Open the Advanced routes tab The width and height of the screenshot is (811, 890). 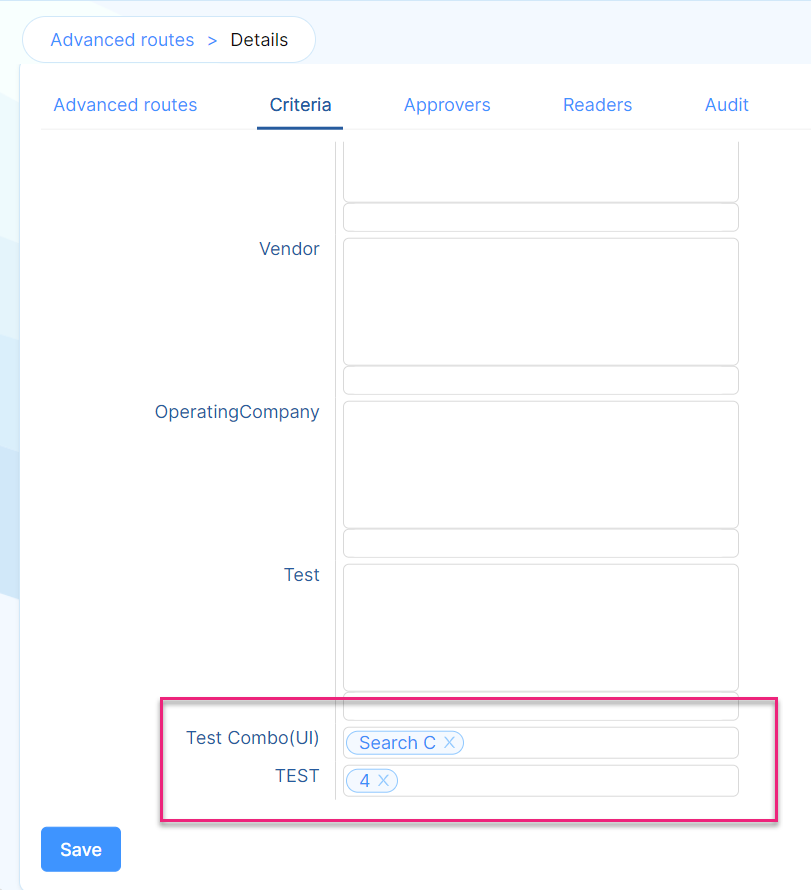125,105
